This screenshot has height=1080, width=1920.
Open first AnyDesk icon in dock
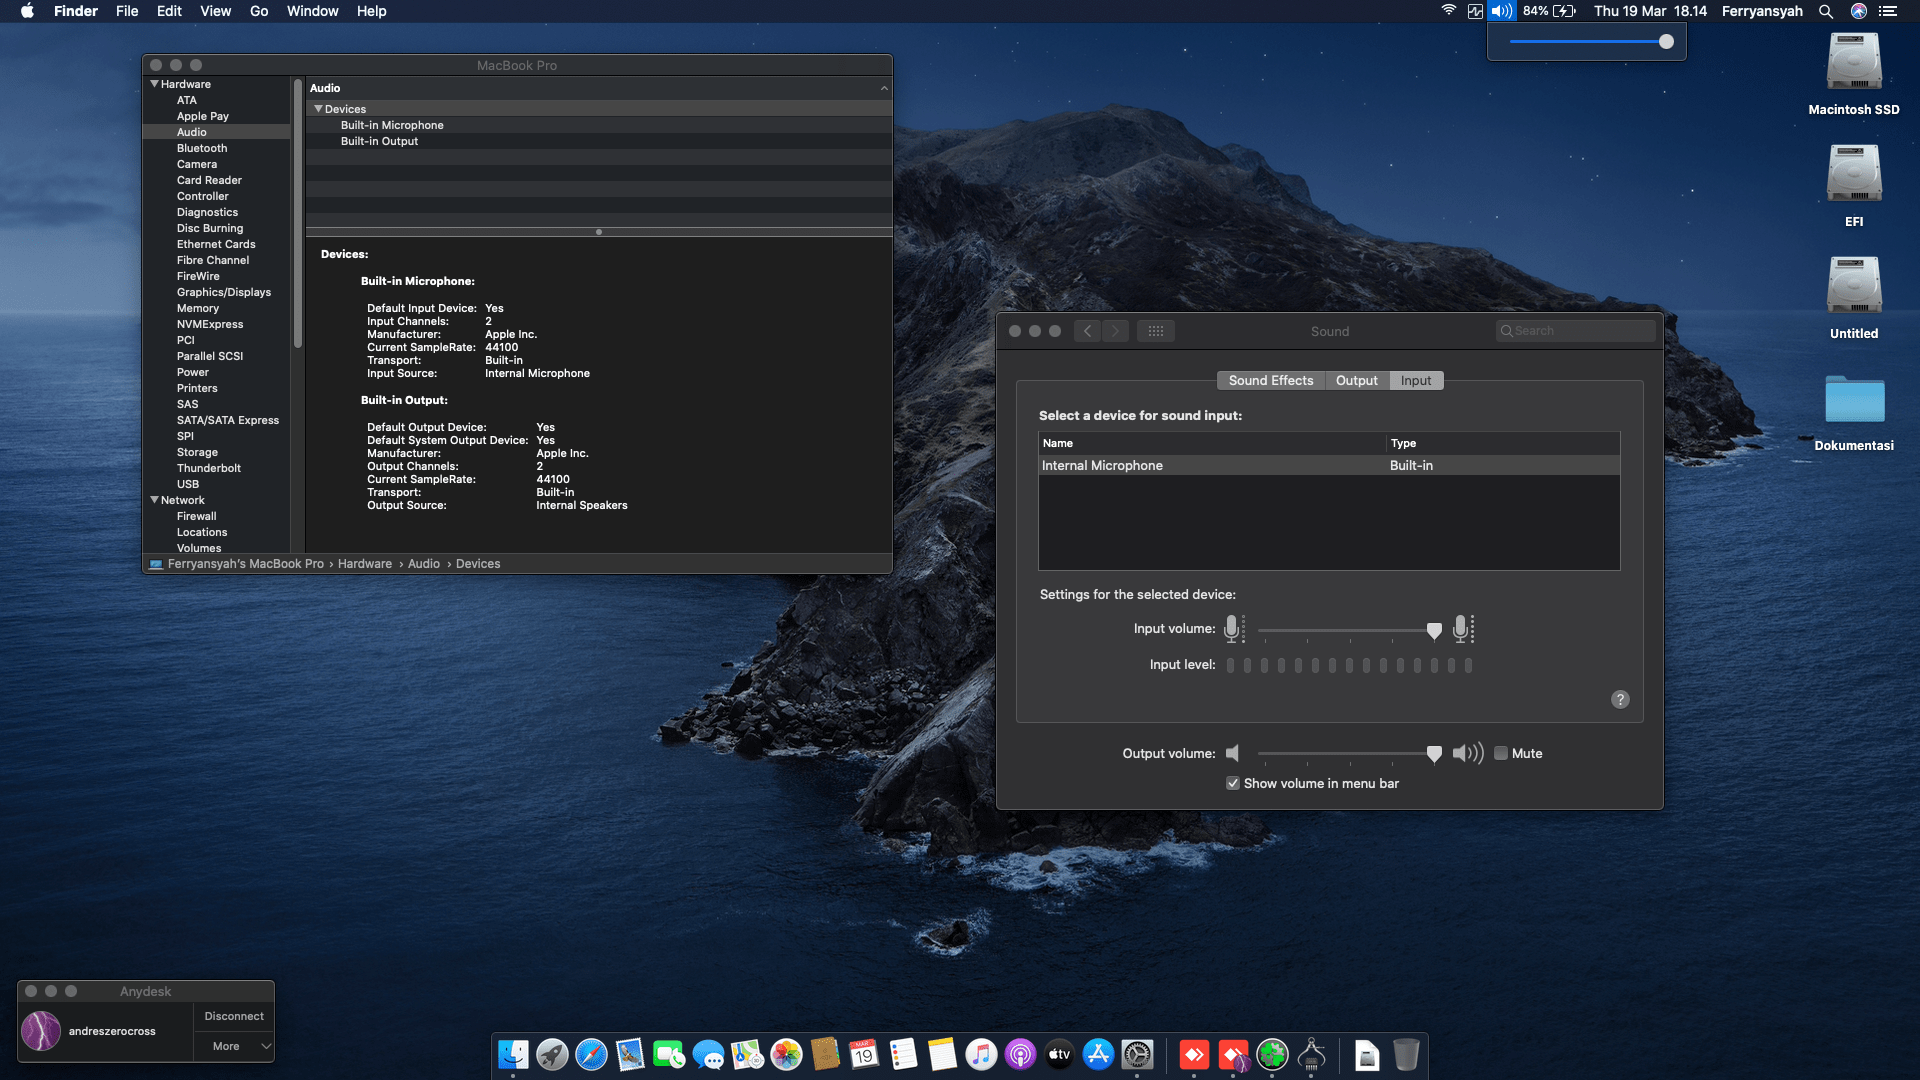tap(1194, 1054)
